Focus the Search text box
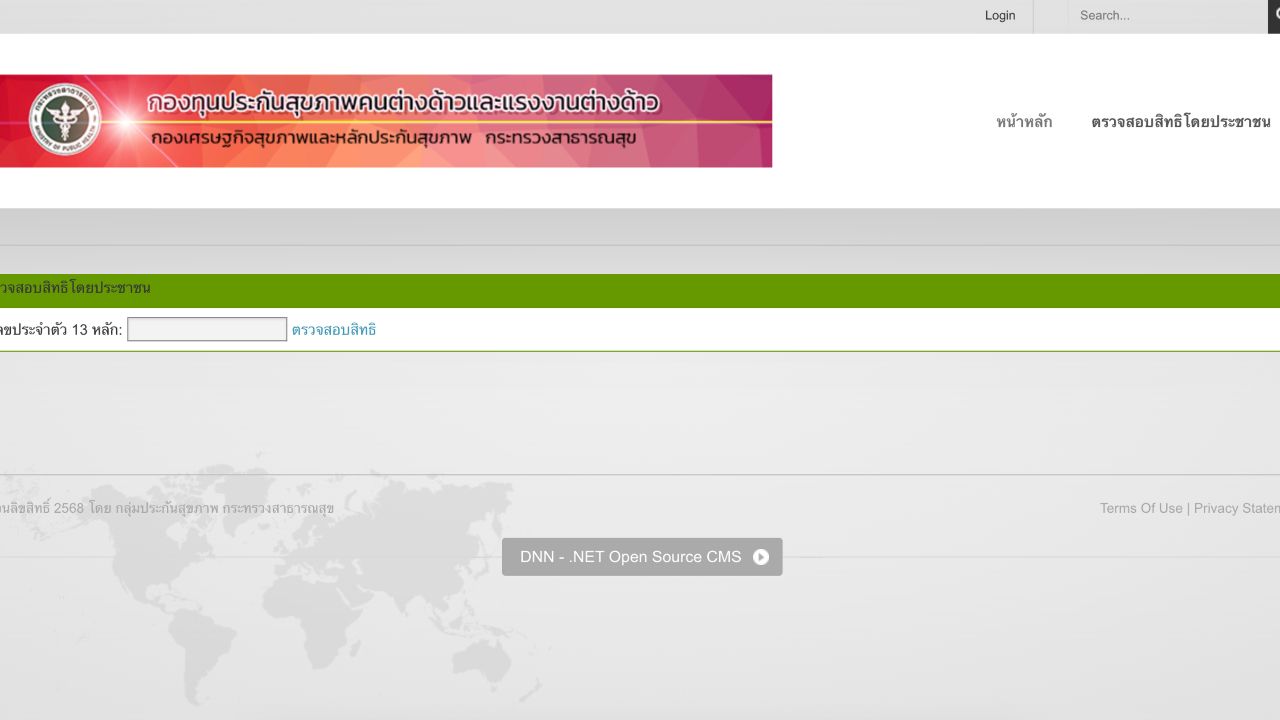Screen dimensions: 1280x720 (x=1165, y=15)
